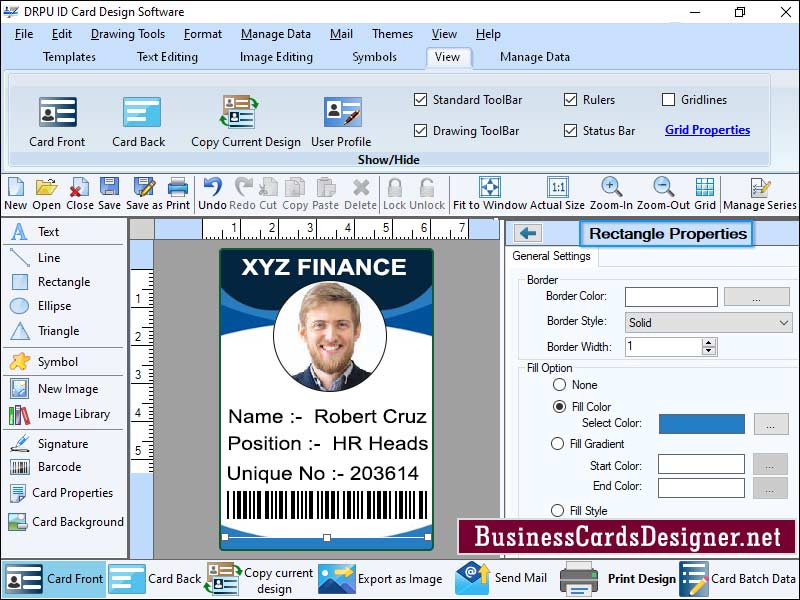Viewport: 800px width, 600px height.
Task: Expand the Border Style dropdown
Action: point(783,323)
